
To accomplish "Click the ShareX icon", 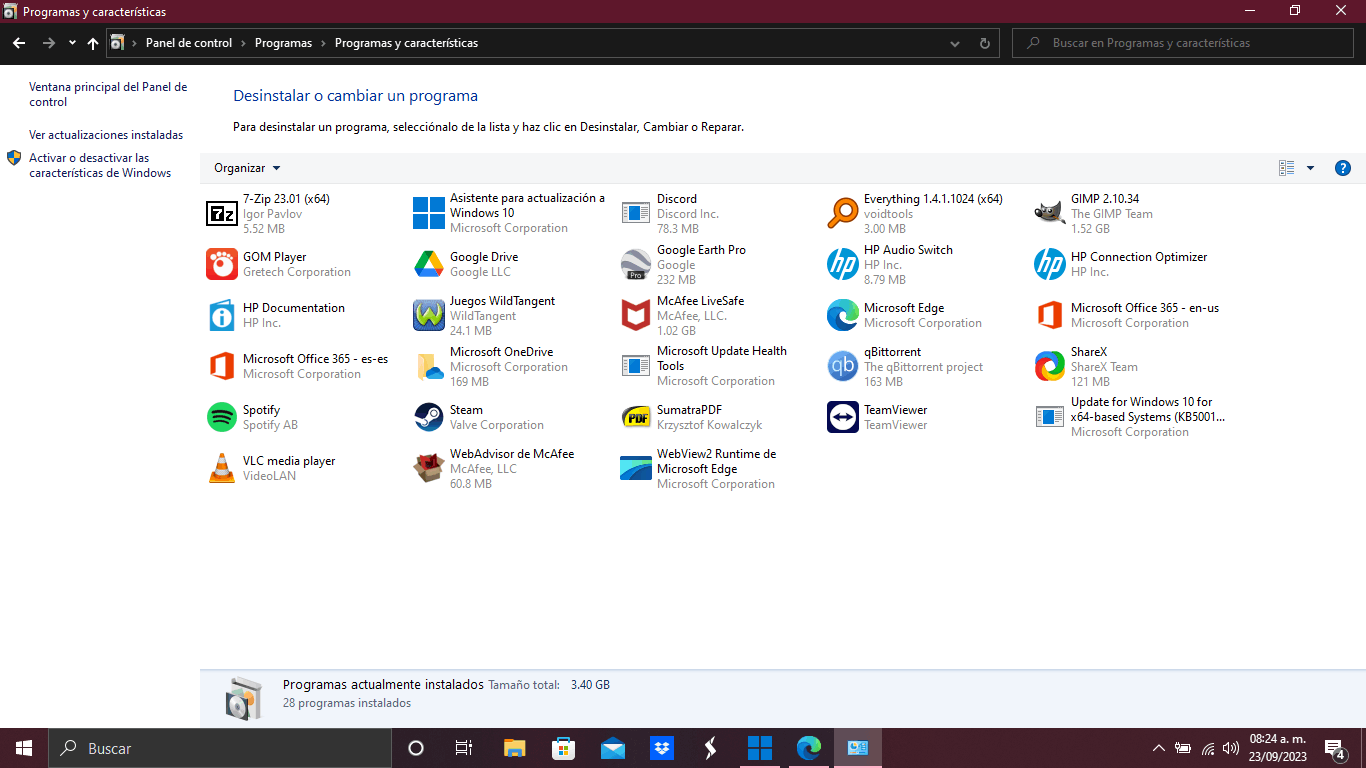I will point(1049,366).
